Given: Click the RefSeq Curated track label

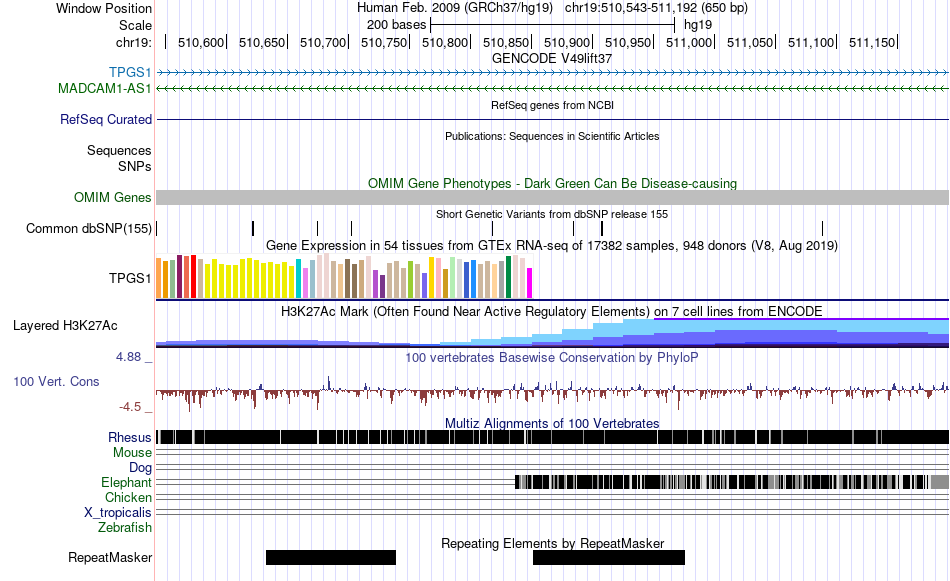Looking at the screenshot, I should pos(105,119).
